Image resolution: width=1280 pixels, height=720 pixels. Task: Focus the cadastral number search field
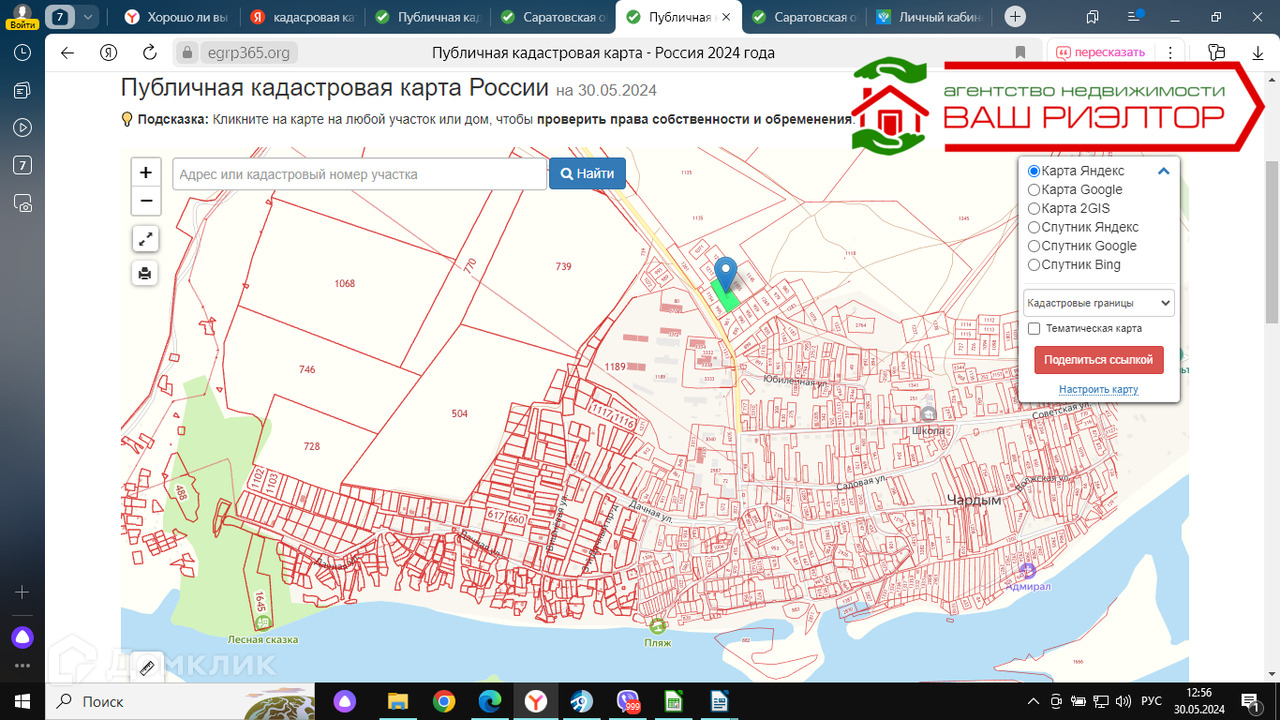tap(360, 174)
